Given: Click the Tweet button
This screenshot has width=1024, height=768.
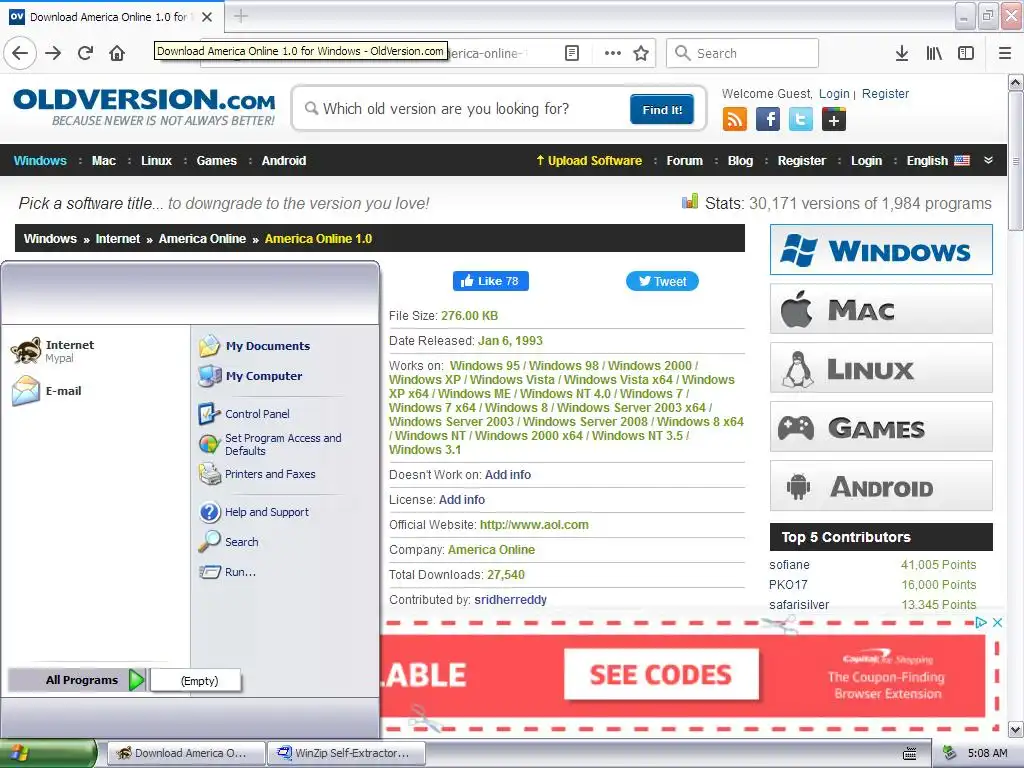Looking at the screenshot, I should click(x=662, y=281).
